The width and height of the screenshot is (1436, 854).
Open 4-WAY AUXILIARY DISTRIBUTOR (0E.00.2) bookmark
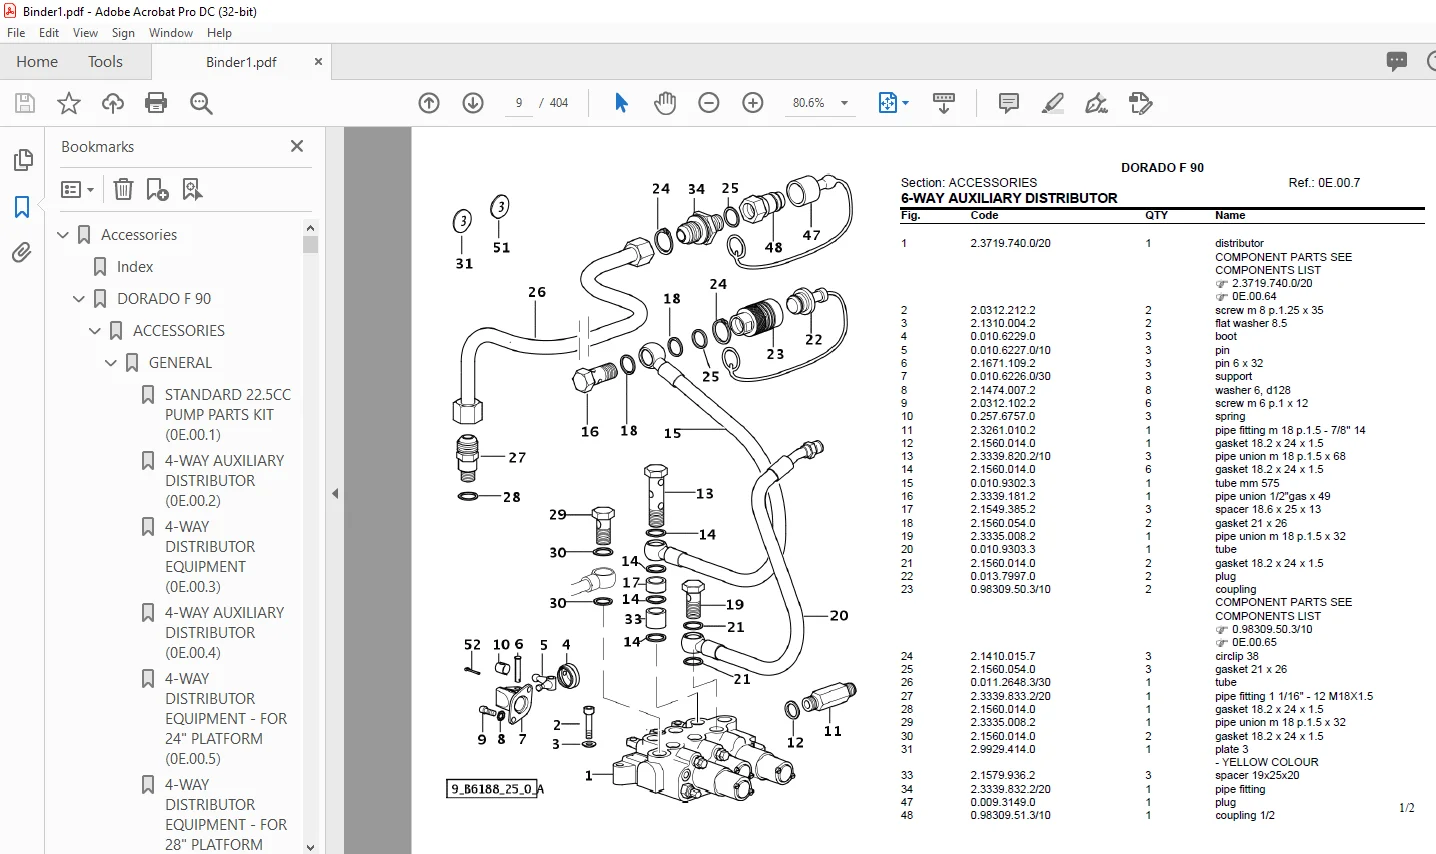[225, 481]
